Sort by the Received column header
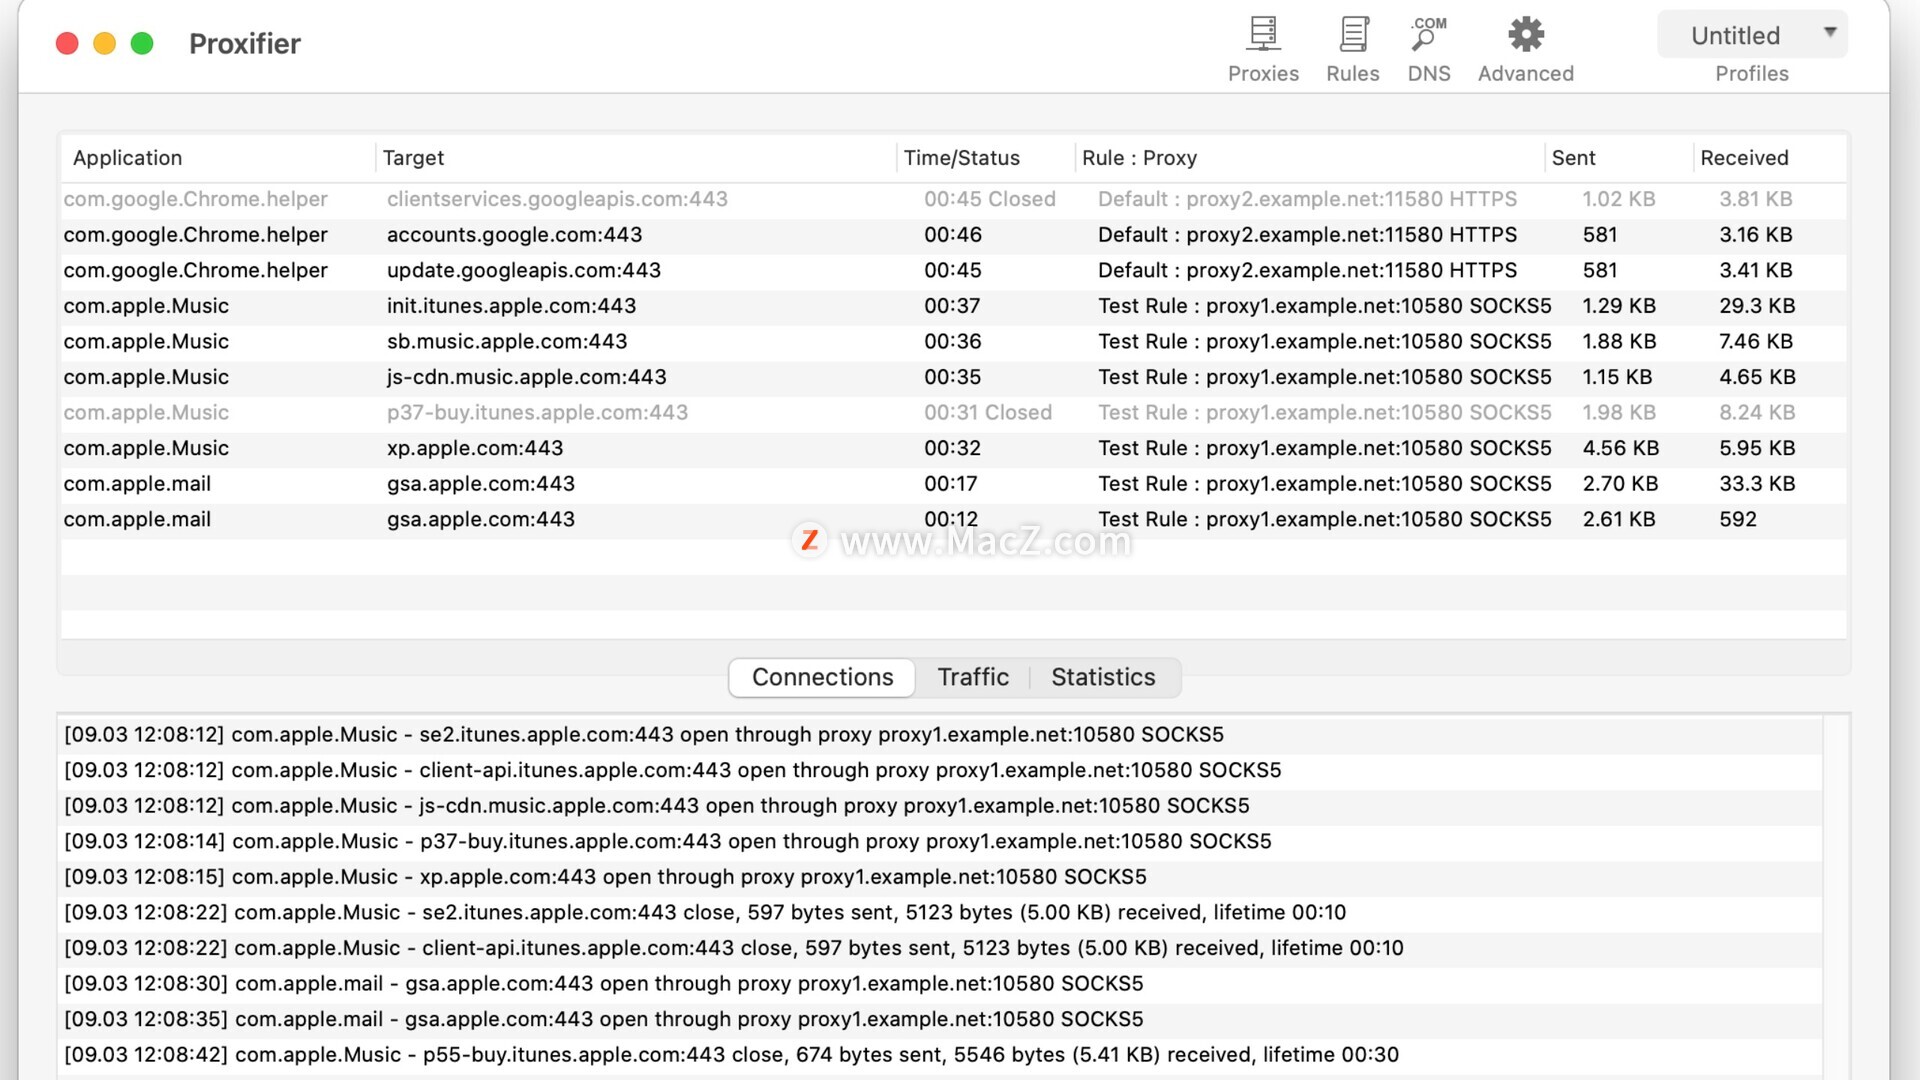 tap(1769, 158)
